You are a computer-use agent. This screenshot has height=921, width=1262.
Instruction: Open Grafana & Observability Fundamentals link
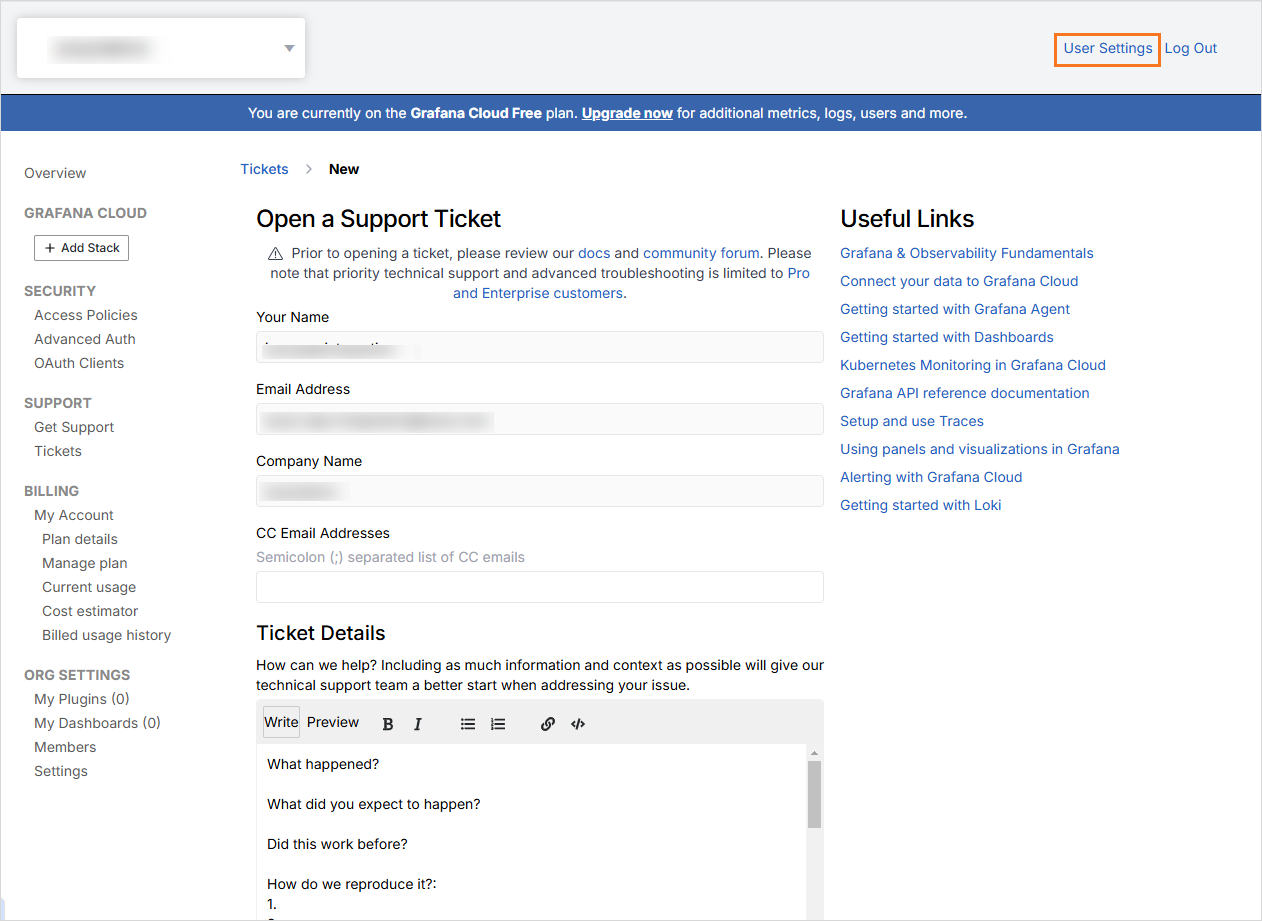pos(967,253)
